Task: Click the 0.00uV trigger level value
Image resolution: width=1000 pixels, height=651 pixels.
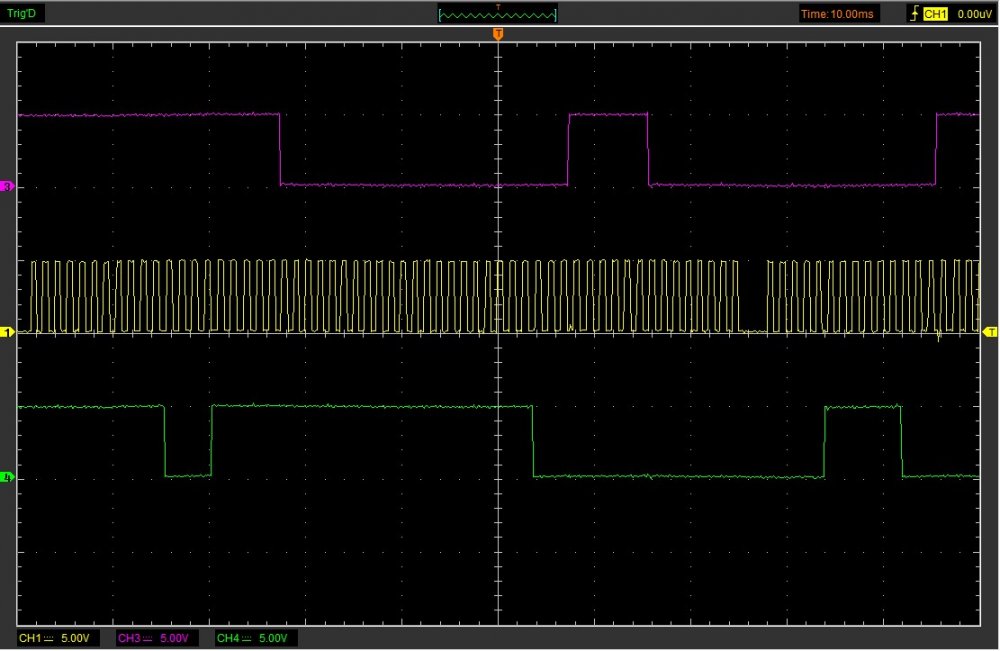Action: tap(973, 14)
